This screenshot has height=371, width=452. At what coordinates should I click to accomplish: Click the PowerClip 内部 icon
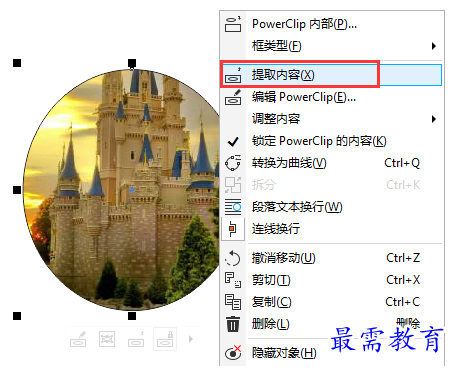point(233,24)
